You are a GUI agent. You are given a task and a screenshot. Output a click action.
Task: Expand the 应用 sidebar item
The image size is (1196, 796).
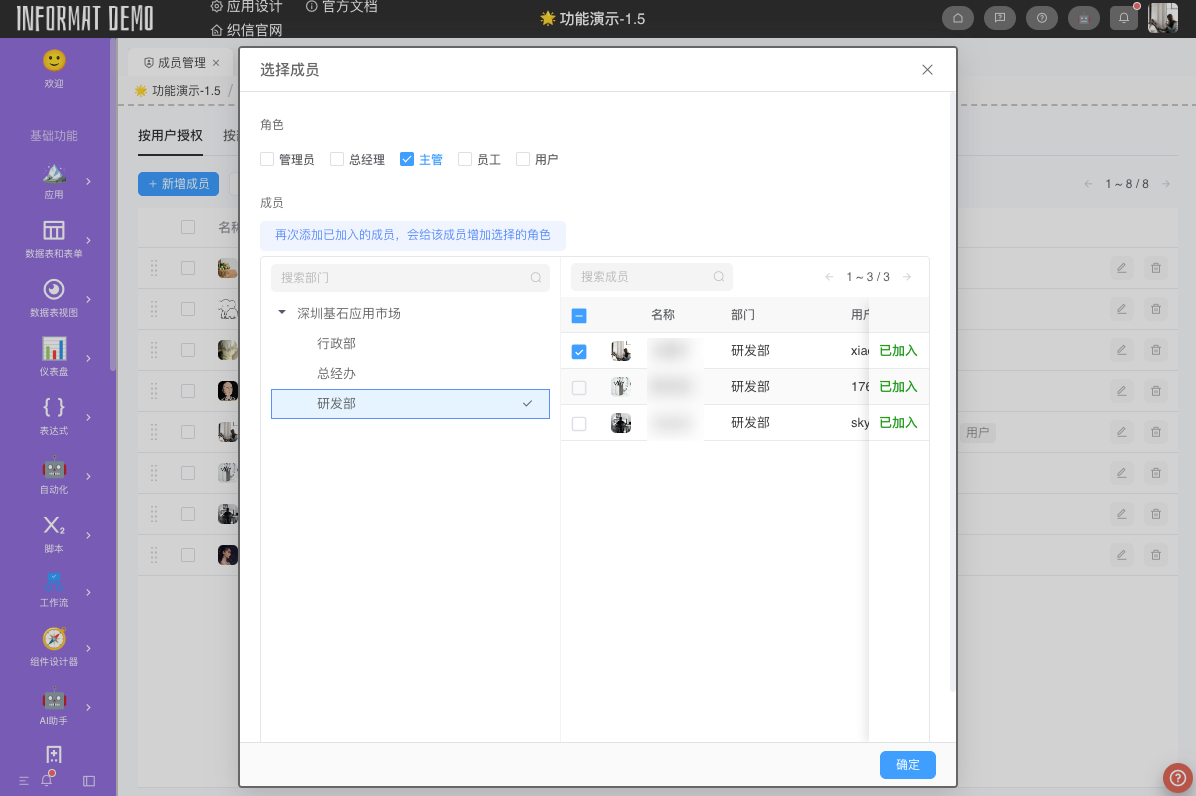click(x=54, y=180)
